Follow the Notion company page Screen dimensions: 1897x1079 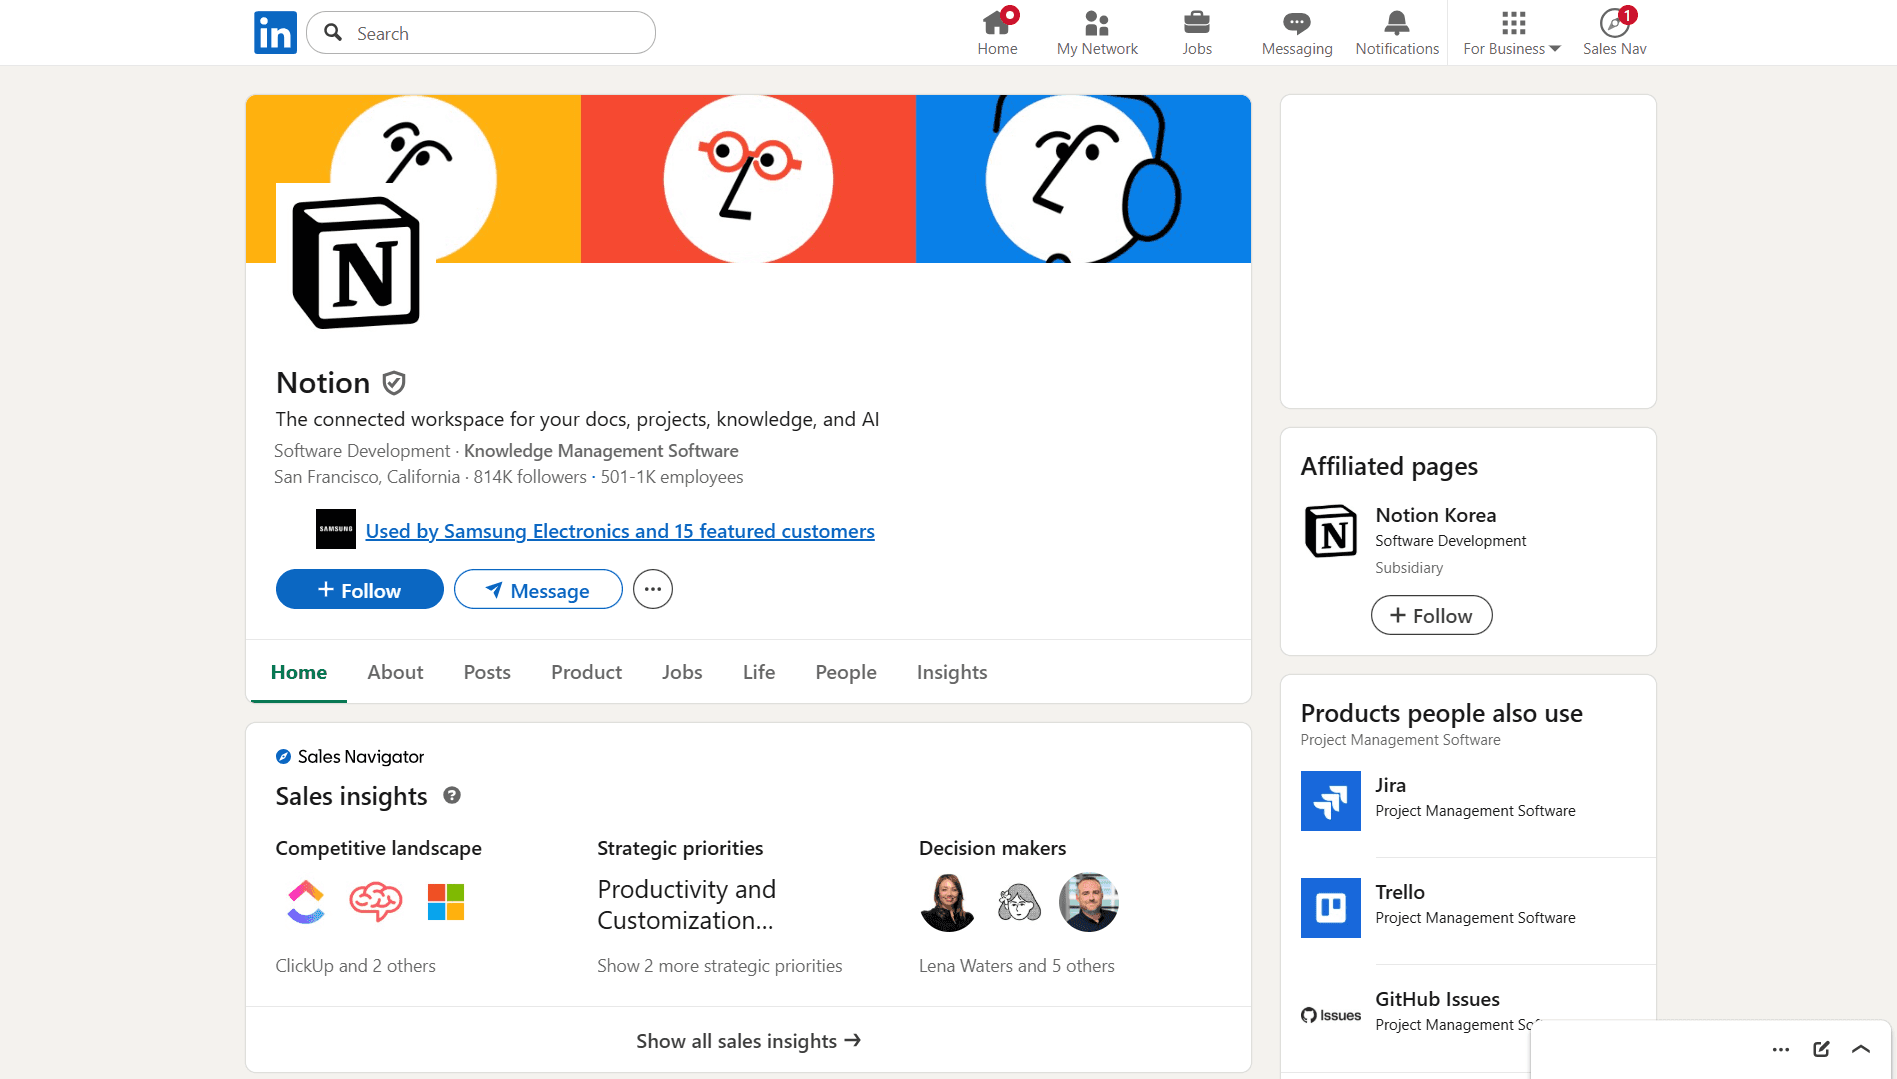(359, 589)
